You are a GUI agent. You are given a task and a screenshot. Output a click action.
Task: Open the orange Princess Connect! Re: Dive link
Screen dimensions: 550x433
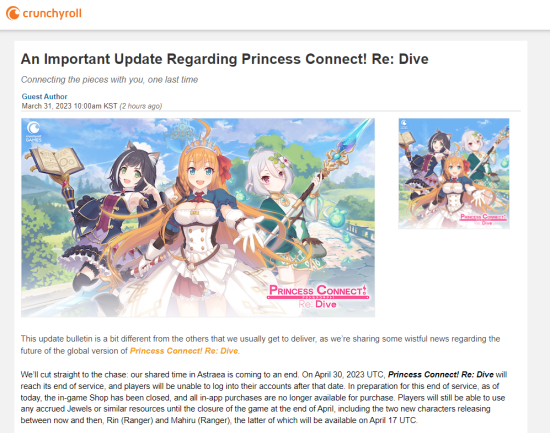coord(184,351)
